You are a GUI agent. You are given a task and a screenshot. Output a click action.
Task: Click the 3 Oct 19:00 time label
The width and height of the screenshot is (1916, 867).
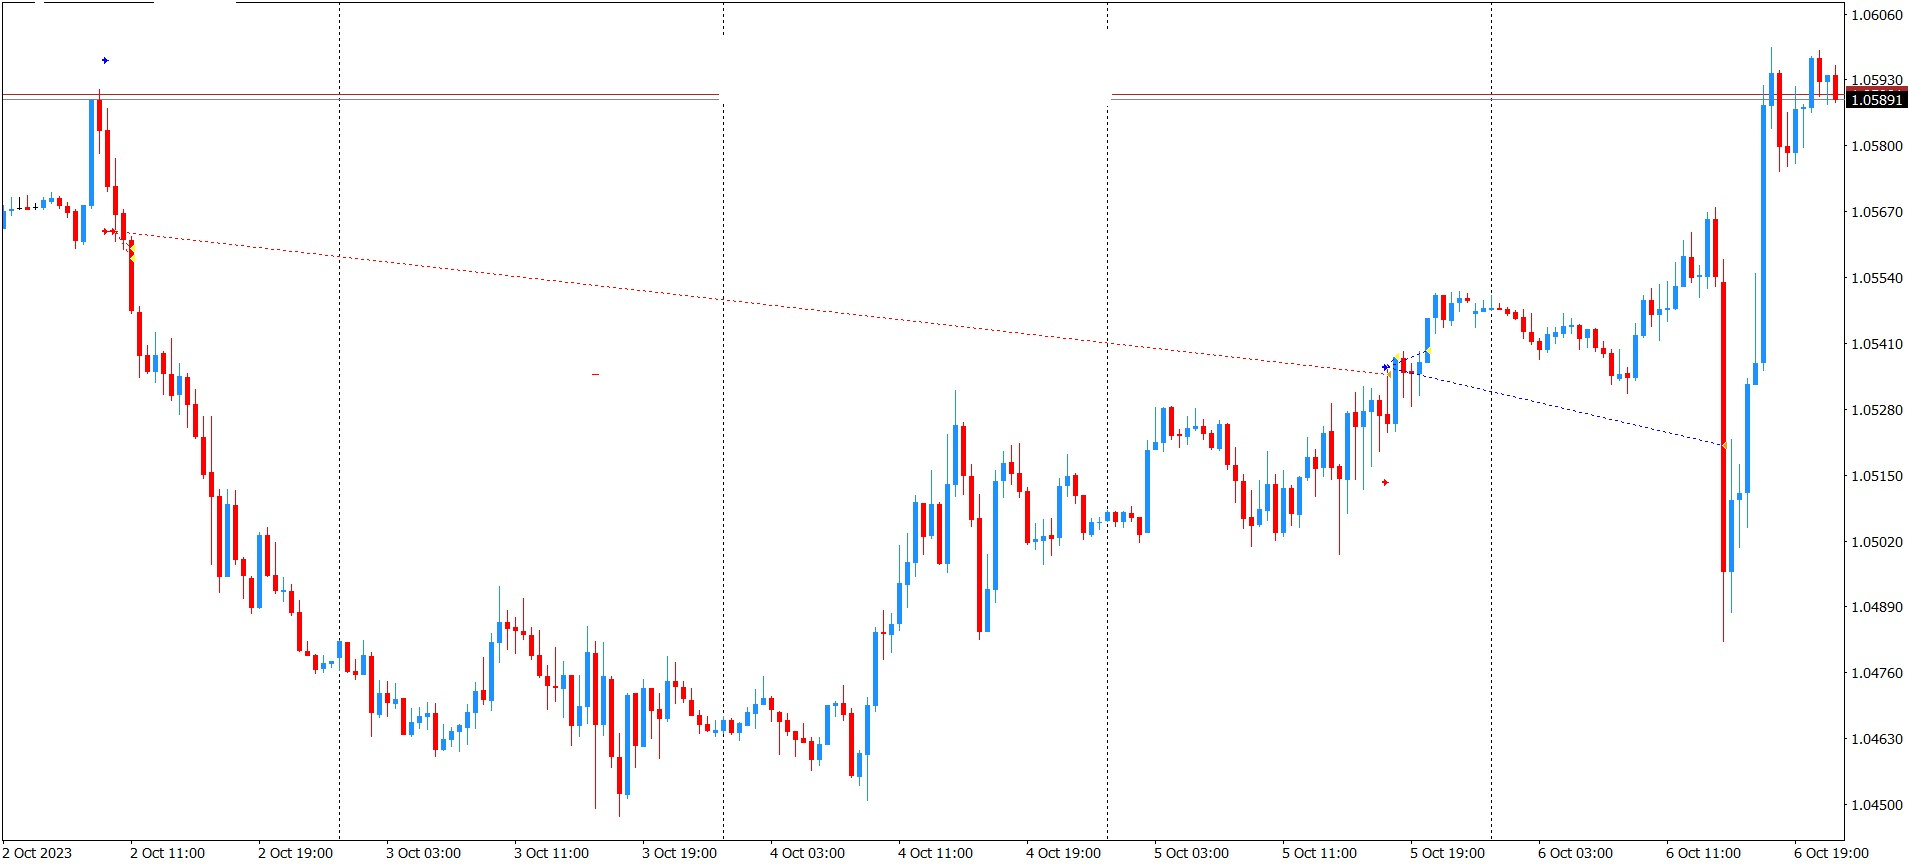679,853
